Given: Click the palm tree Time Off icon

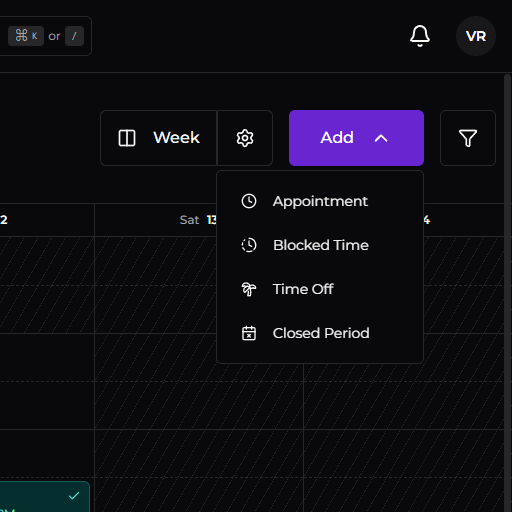Looking at the screenshot, I should point(249,289).
